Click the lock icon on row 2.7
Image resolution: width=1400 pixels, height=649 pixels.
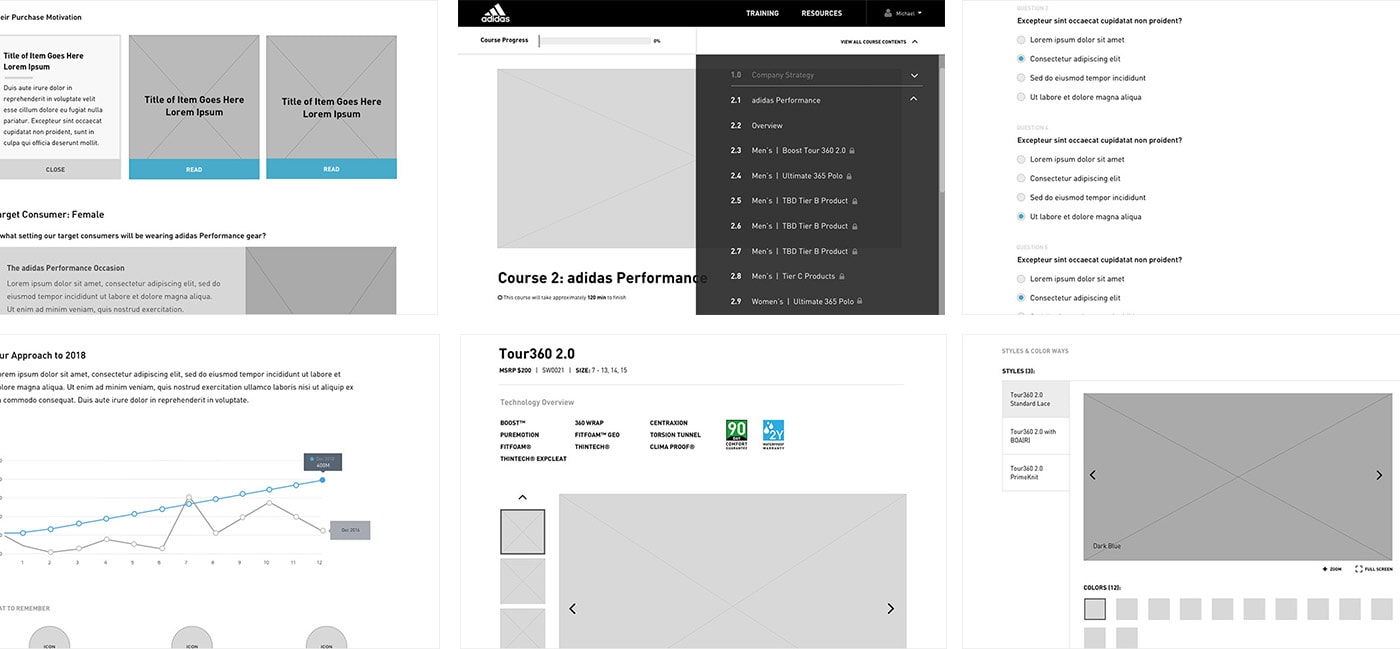854,251
